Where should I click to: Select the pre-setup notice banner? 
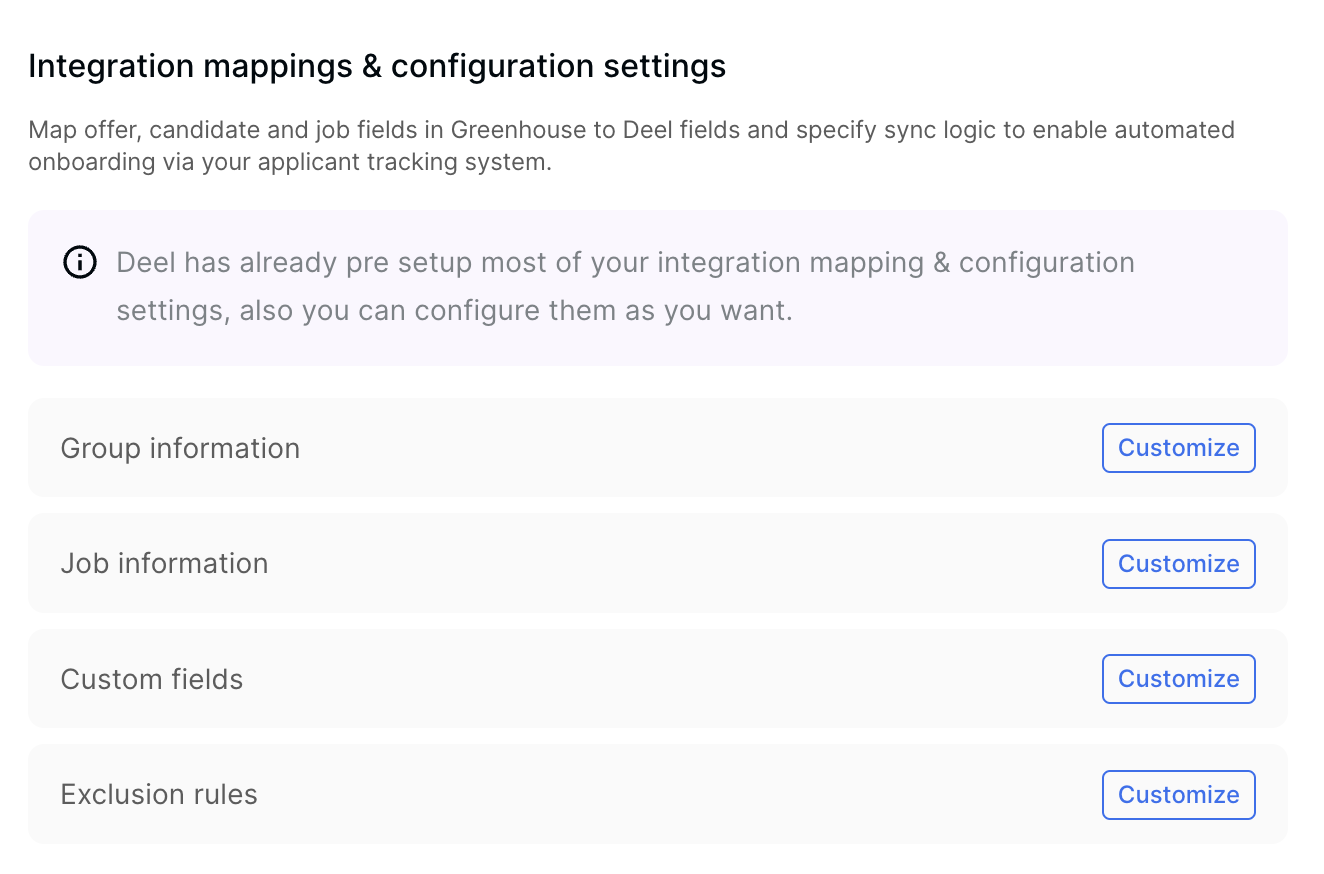click(x=658, y=287)
